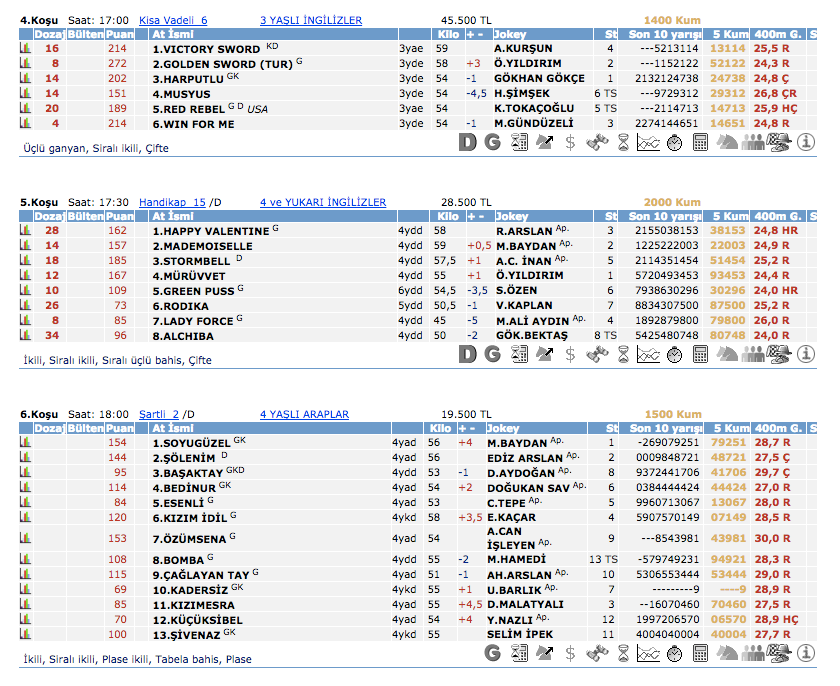
Task: Click 'At İsmi' column header in race 5
Action: coord(172,216)
